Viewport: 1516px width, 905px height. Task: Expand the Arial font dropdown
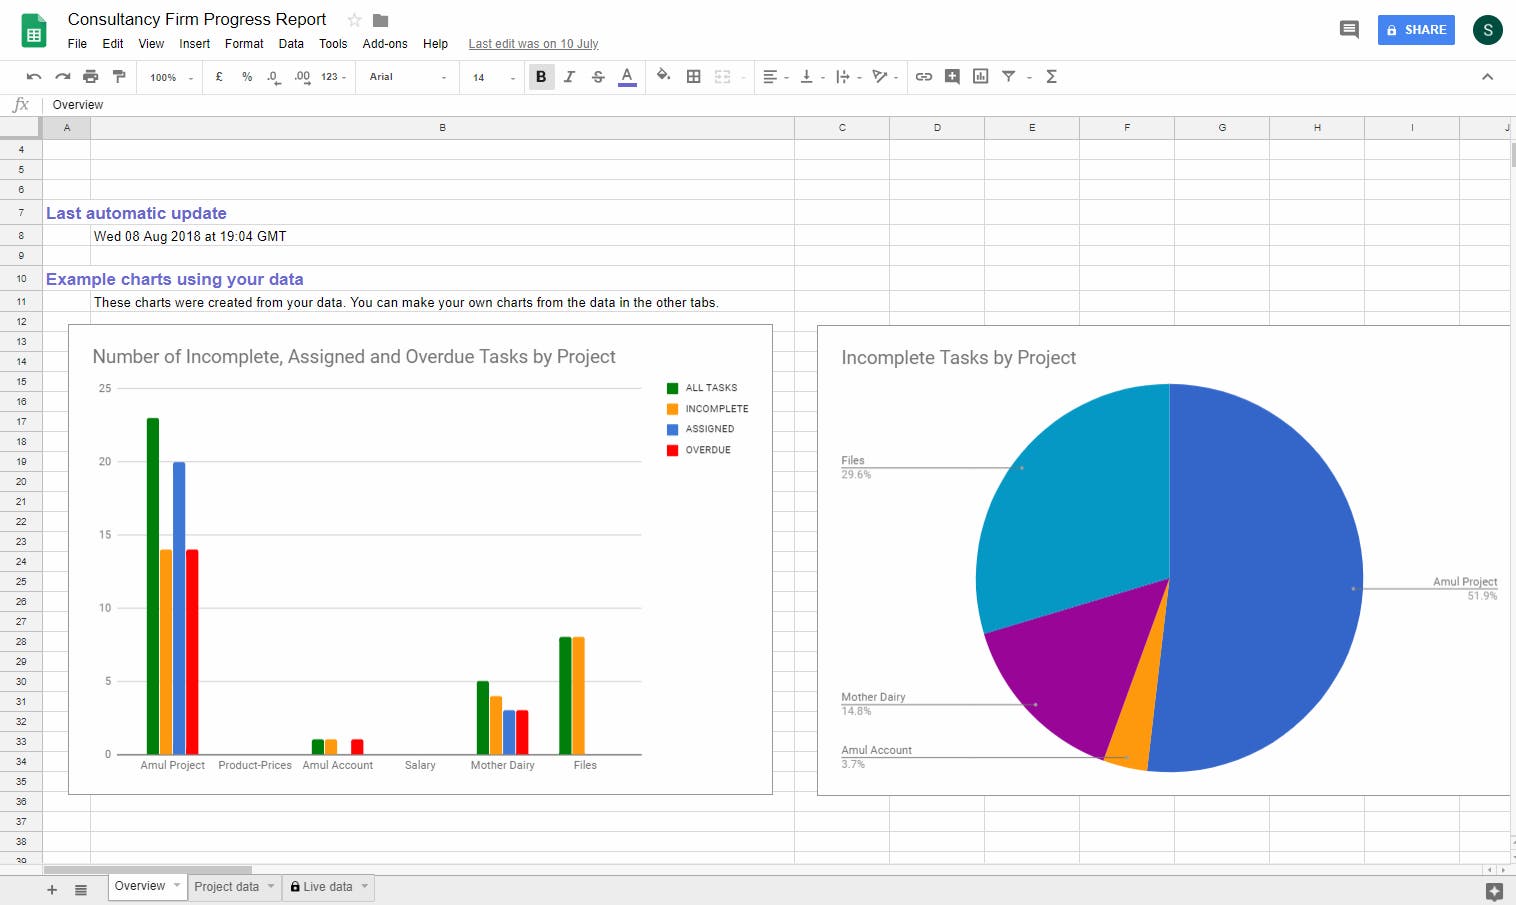[x=407, y=77]
